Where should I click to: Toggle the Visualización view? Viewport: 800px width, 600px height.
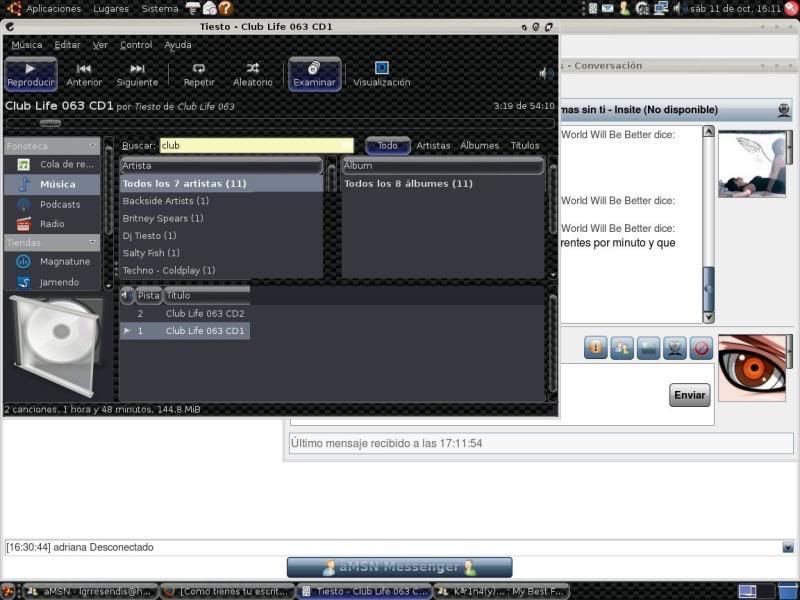pyautogui.click(x=382, y=74)
